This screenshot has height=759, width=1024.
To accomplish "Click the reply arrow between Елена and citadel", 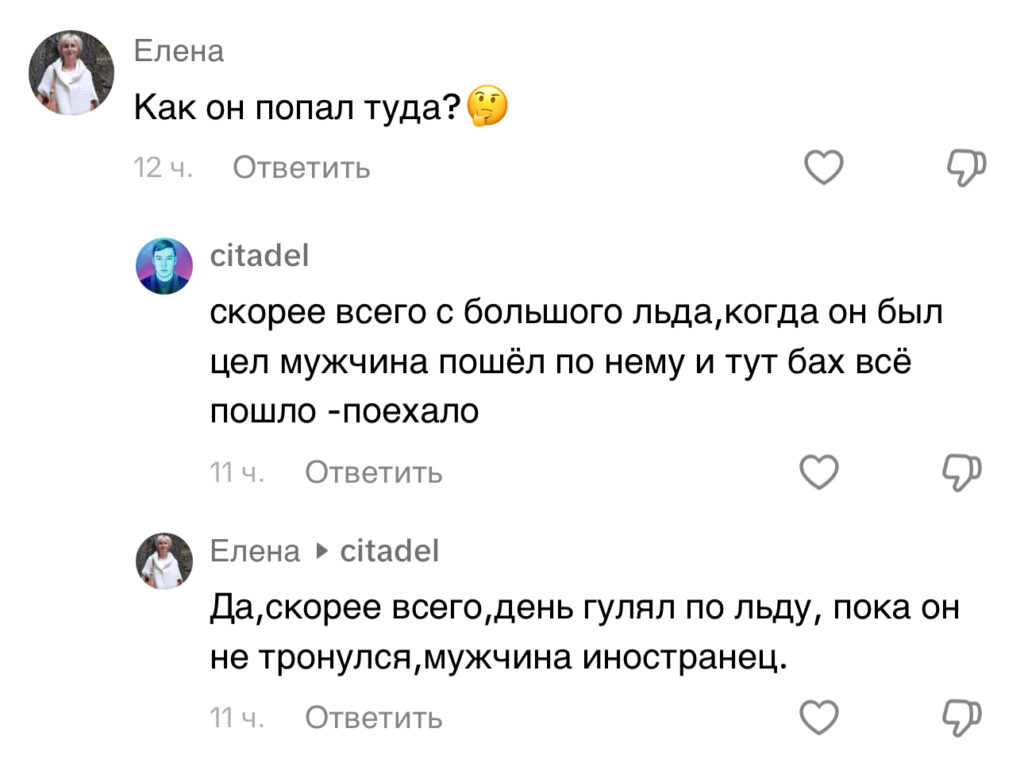I will coord(320,550).
